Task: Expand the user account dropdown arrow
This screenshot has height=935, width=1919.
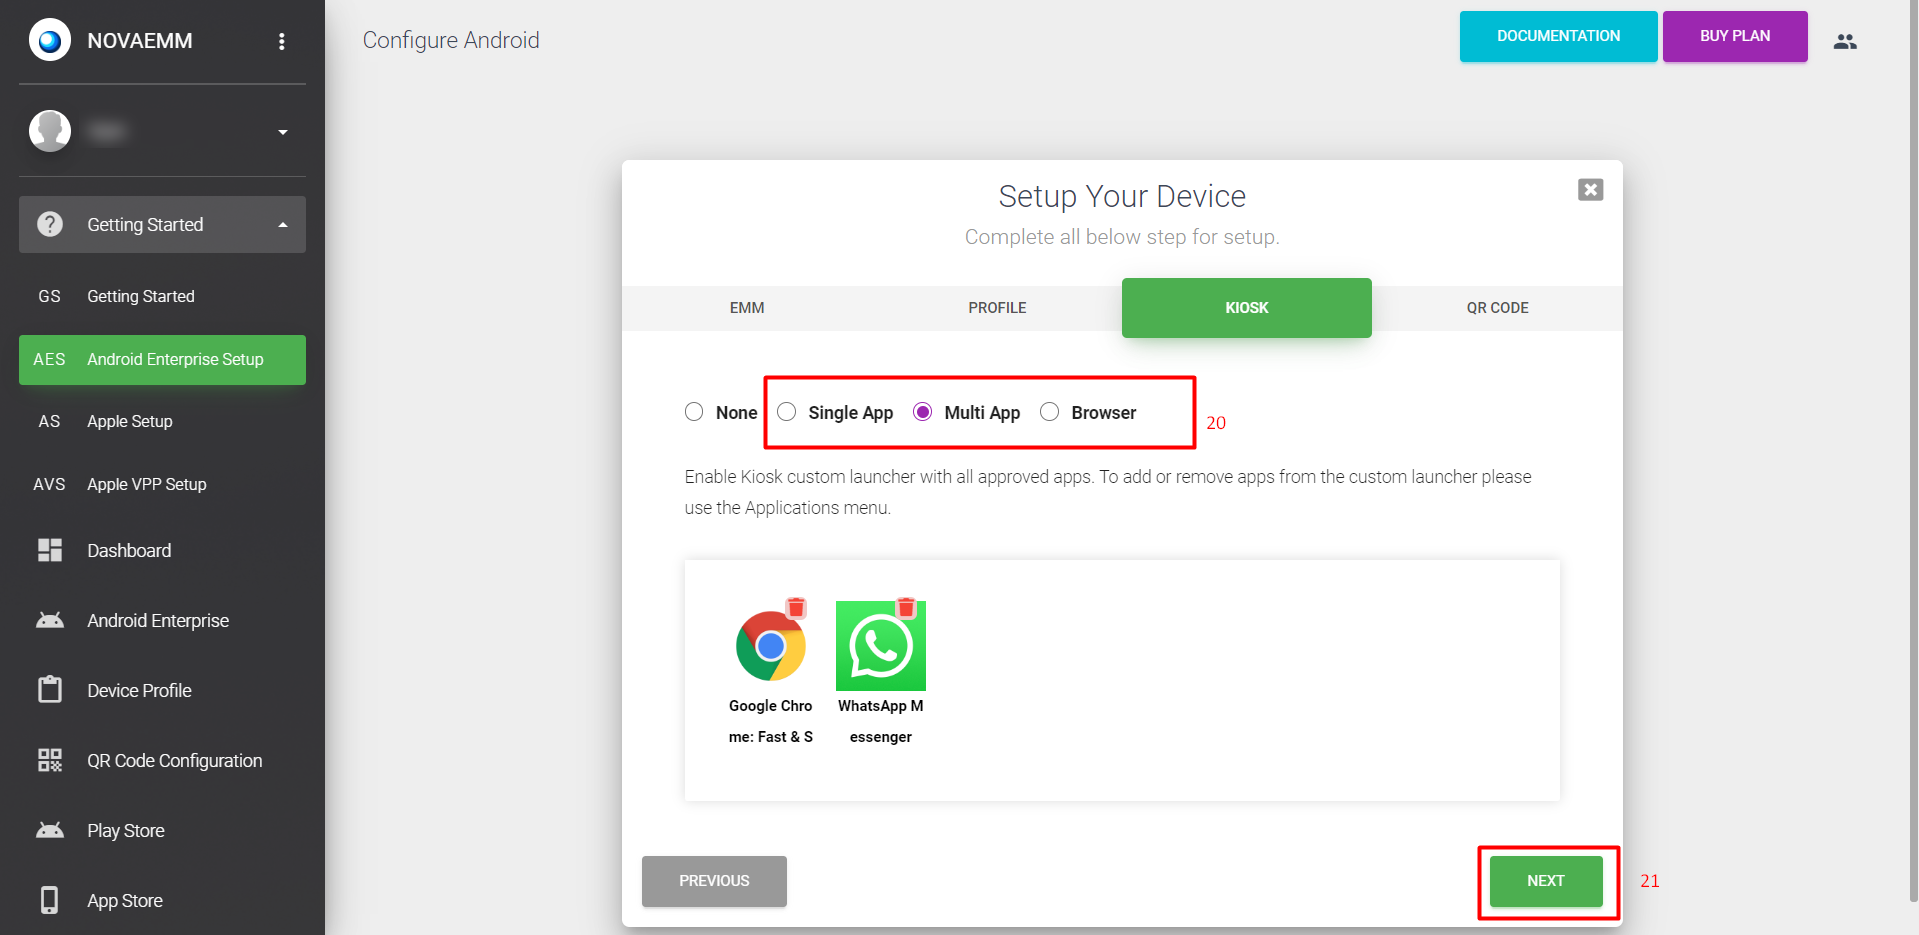Action: point(283,132)
